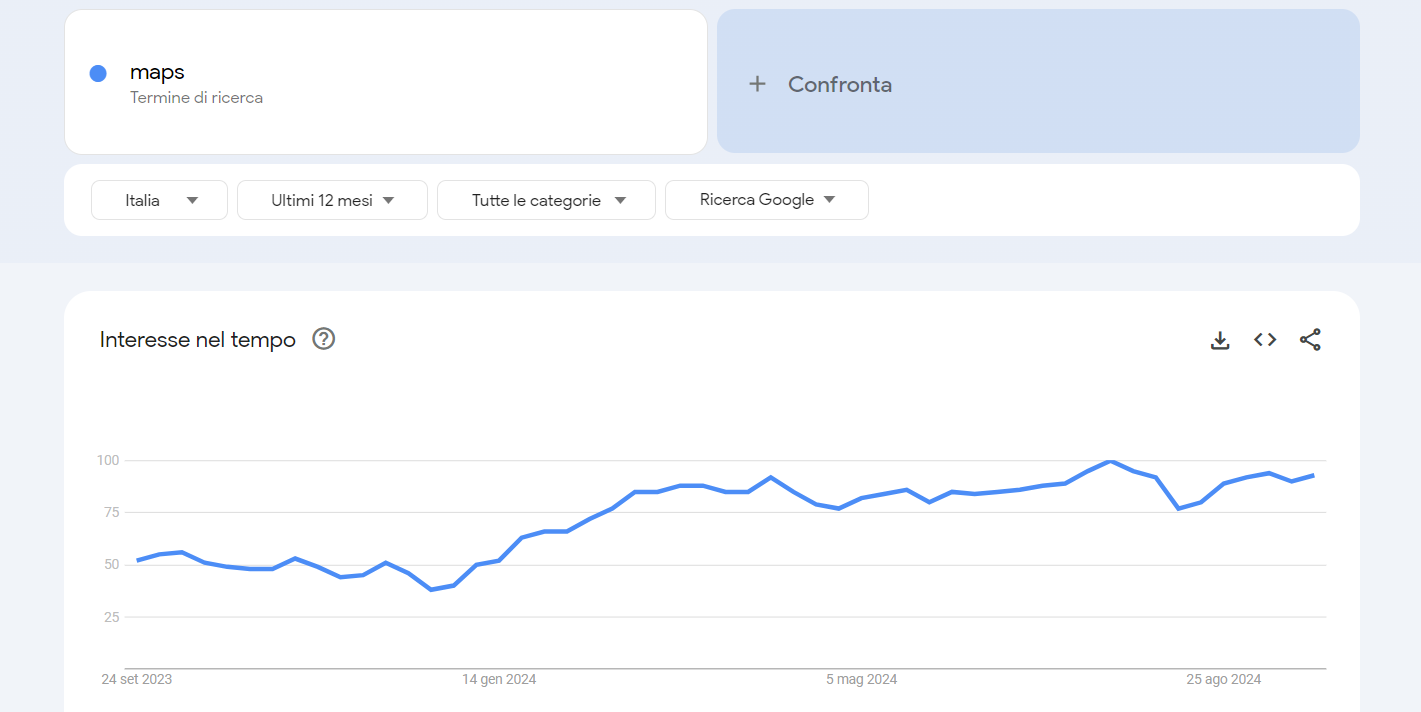Click the plus icon beside Confronta
The image size is (1421, 712).
(x=757, y=84)
